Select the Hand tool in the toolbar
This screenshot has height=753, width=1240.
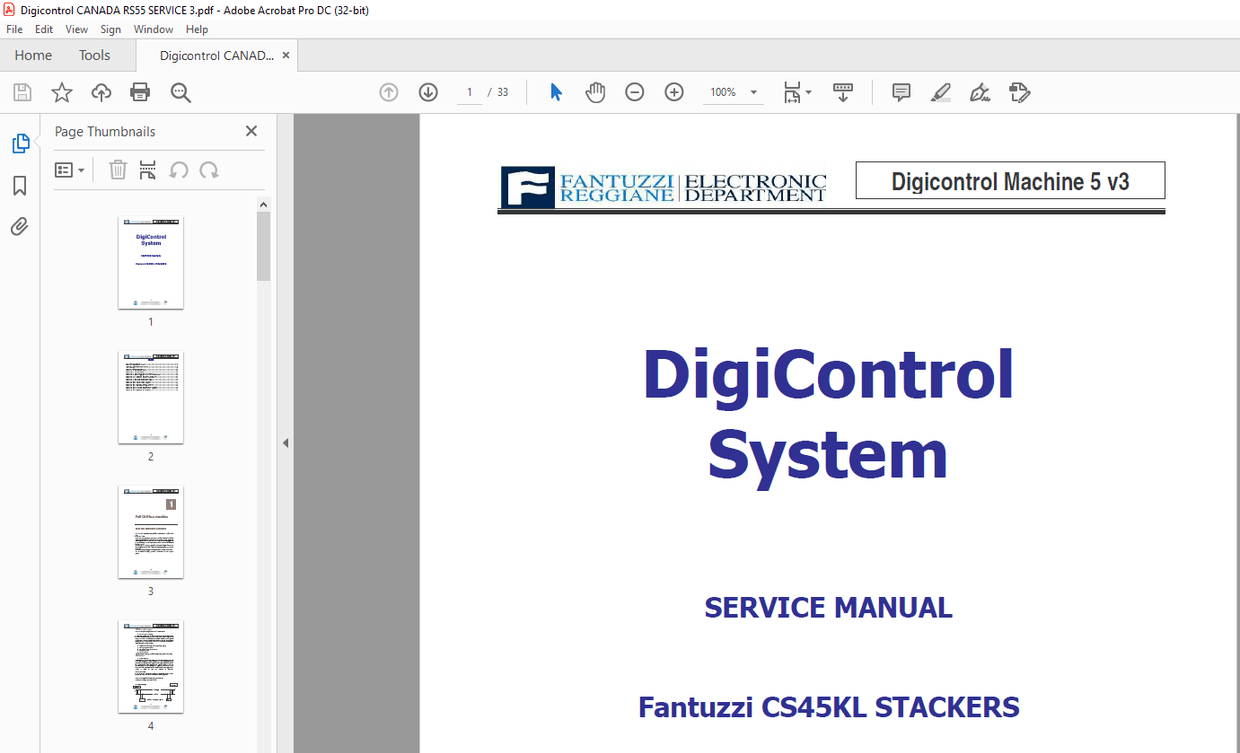(x=595, y=92)
